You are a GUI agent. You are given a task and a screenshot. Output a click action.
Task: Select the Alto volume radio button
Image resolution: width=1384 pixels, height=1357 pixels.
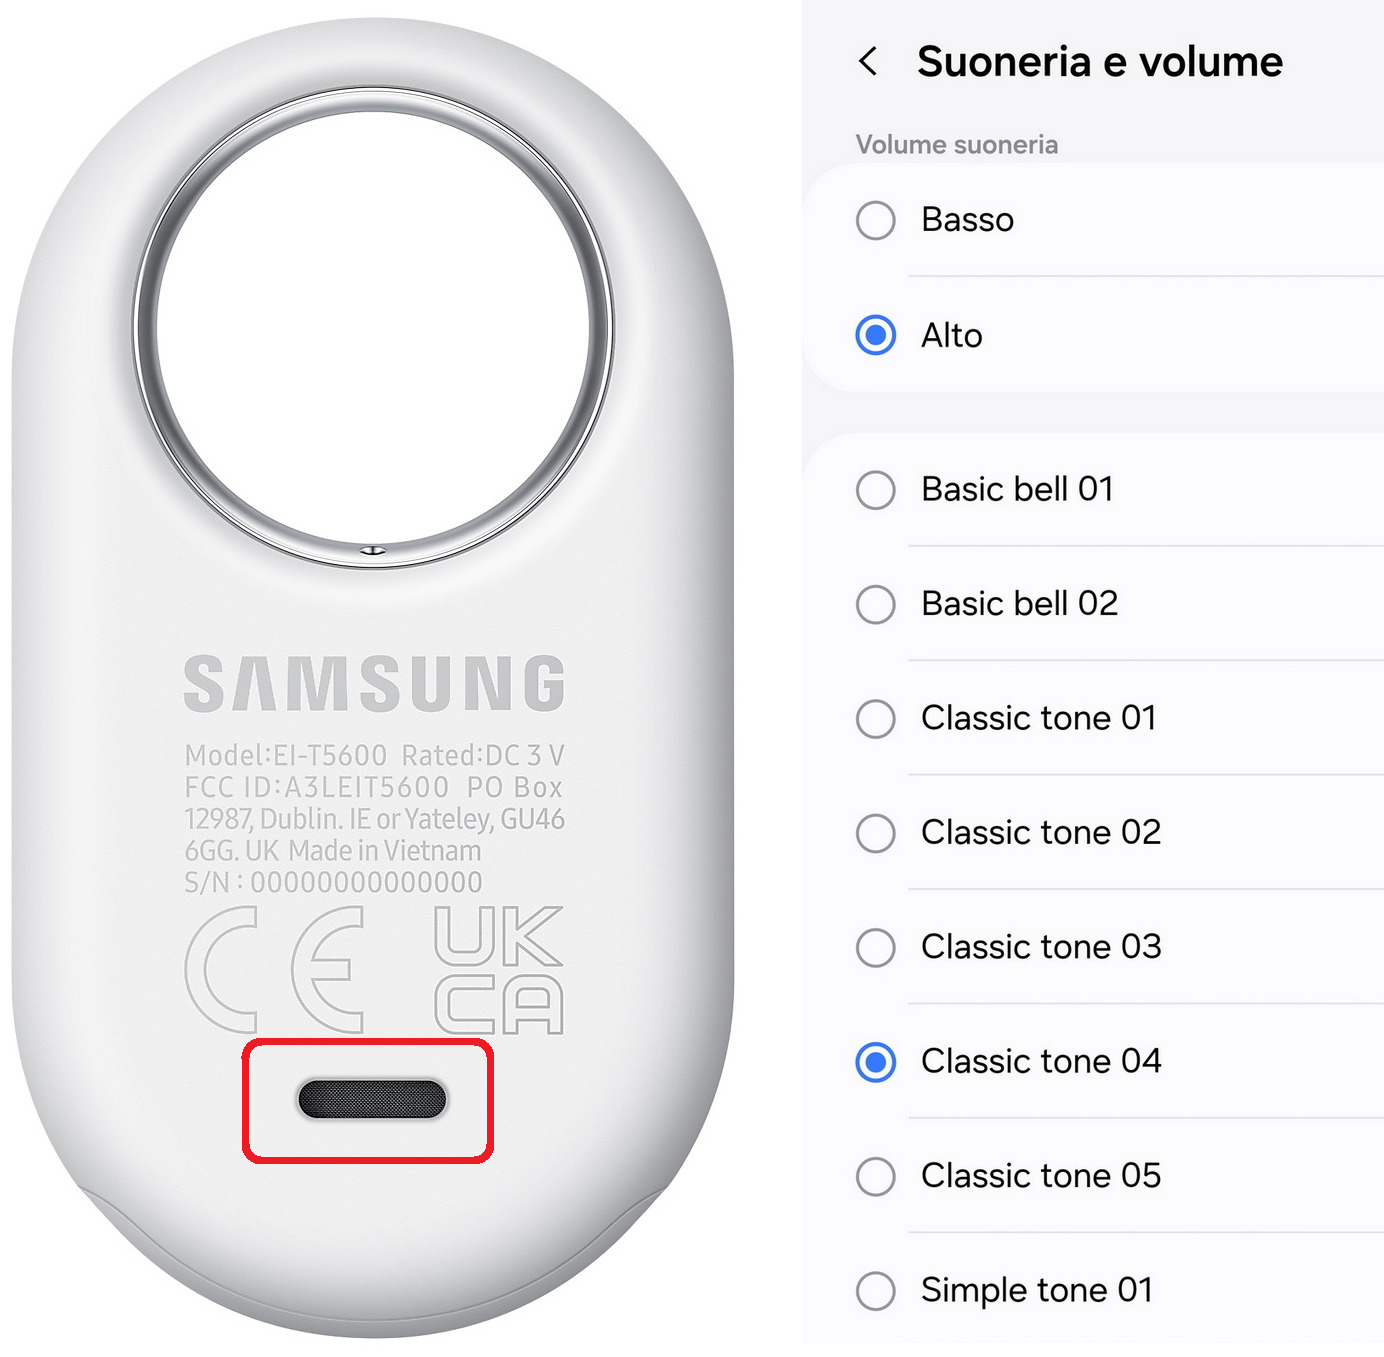[876, 335]
